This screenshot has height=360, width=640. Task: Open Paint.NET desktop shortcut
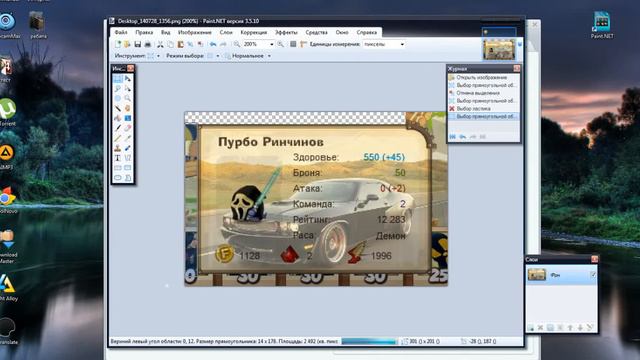click(x=602, y=25)
